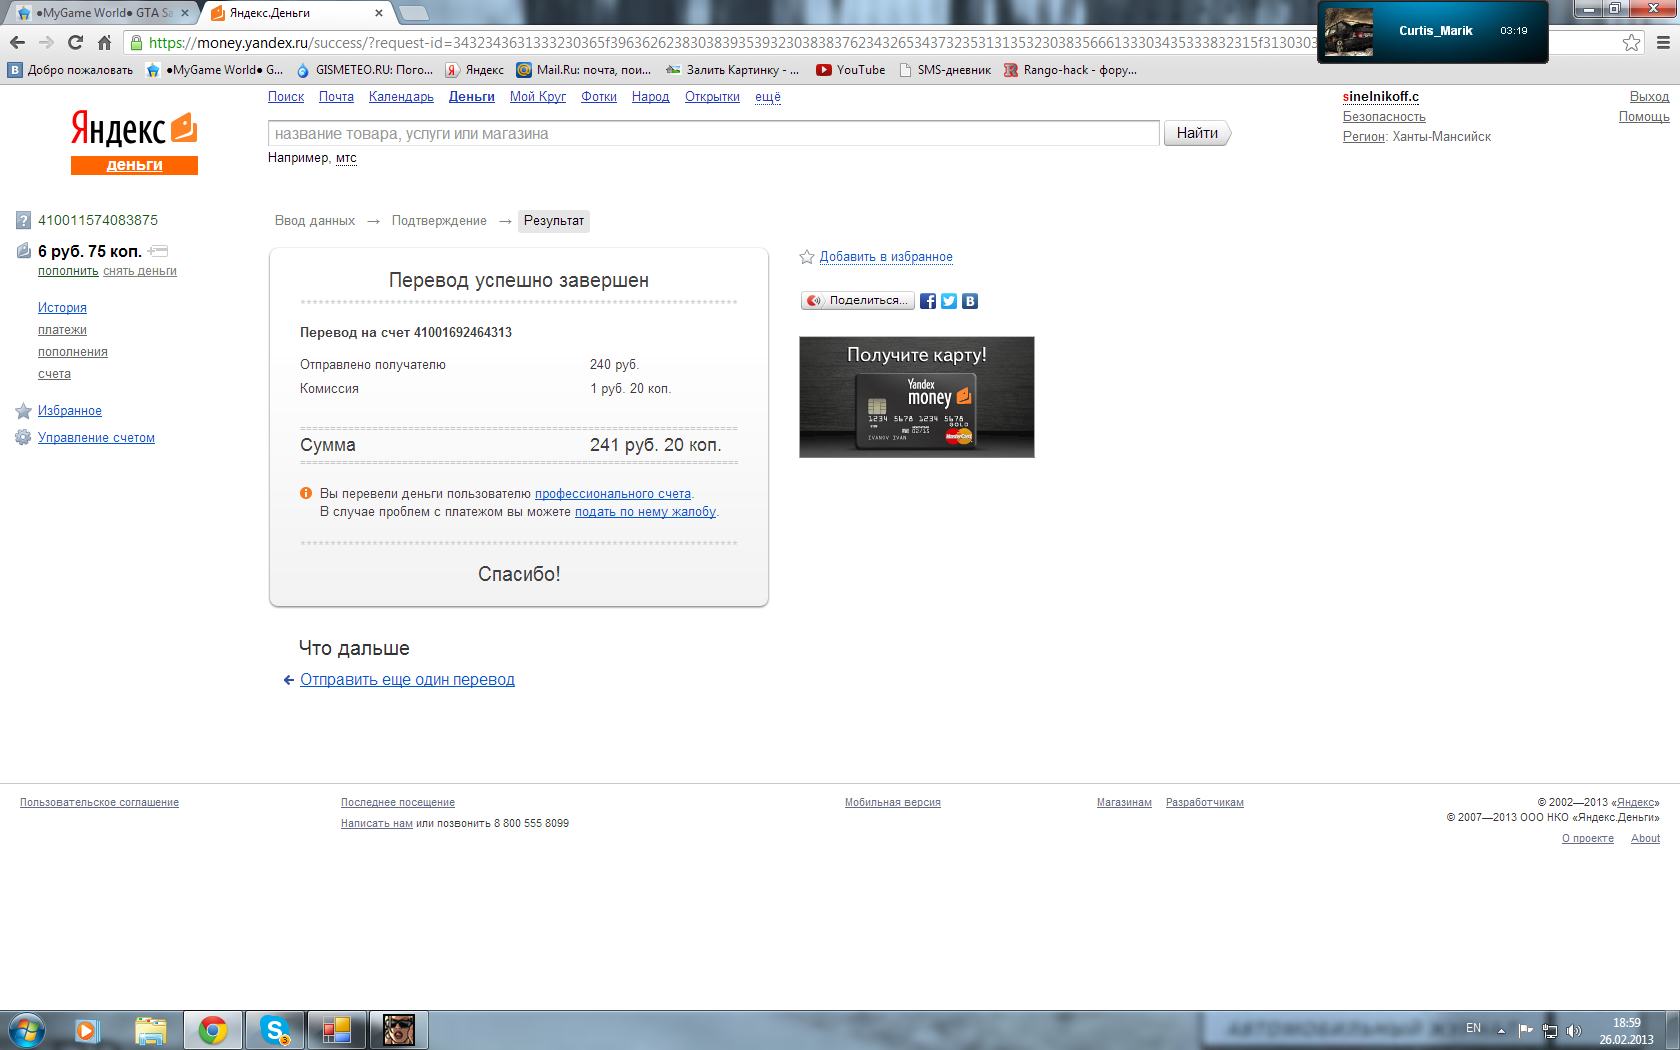Click the question mark icon beside account number

23,220
